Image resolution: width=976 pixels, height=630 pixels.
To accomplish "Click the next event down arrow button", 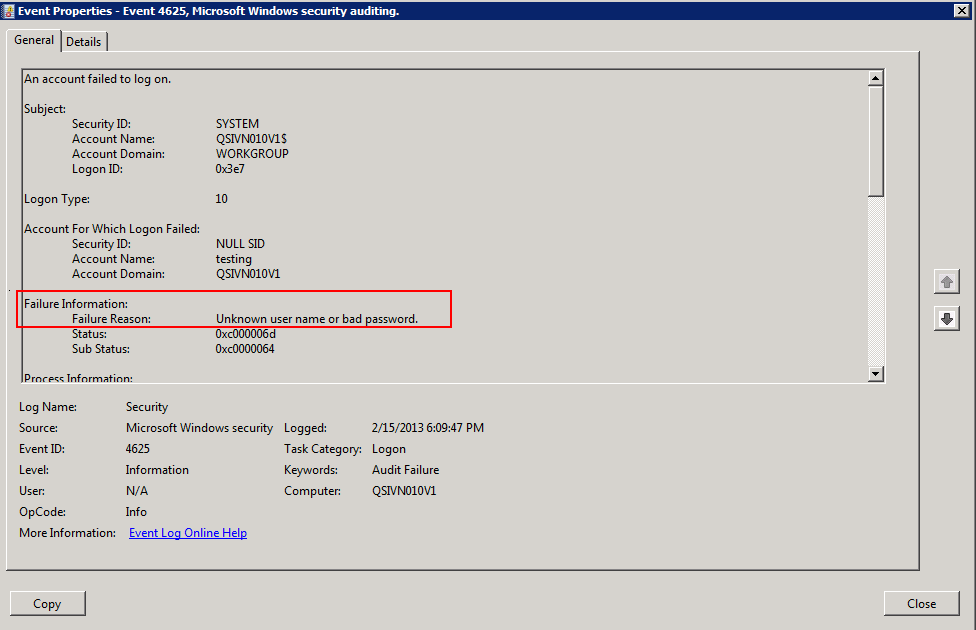I will [946, 319].
